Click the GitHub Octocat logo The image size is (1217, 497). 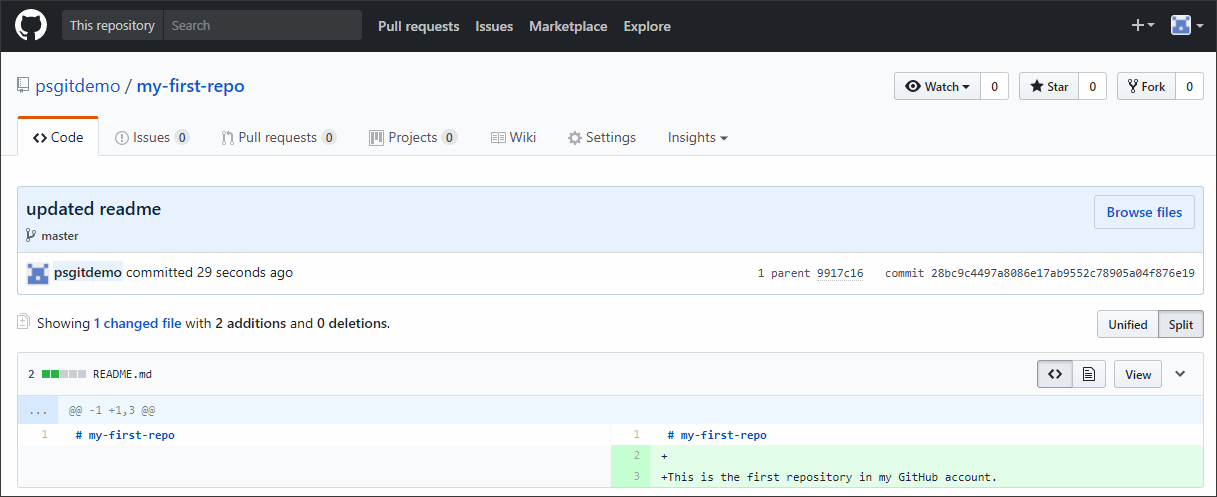pos(31,26)
